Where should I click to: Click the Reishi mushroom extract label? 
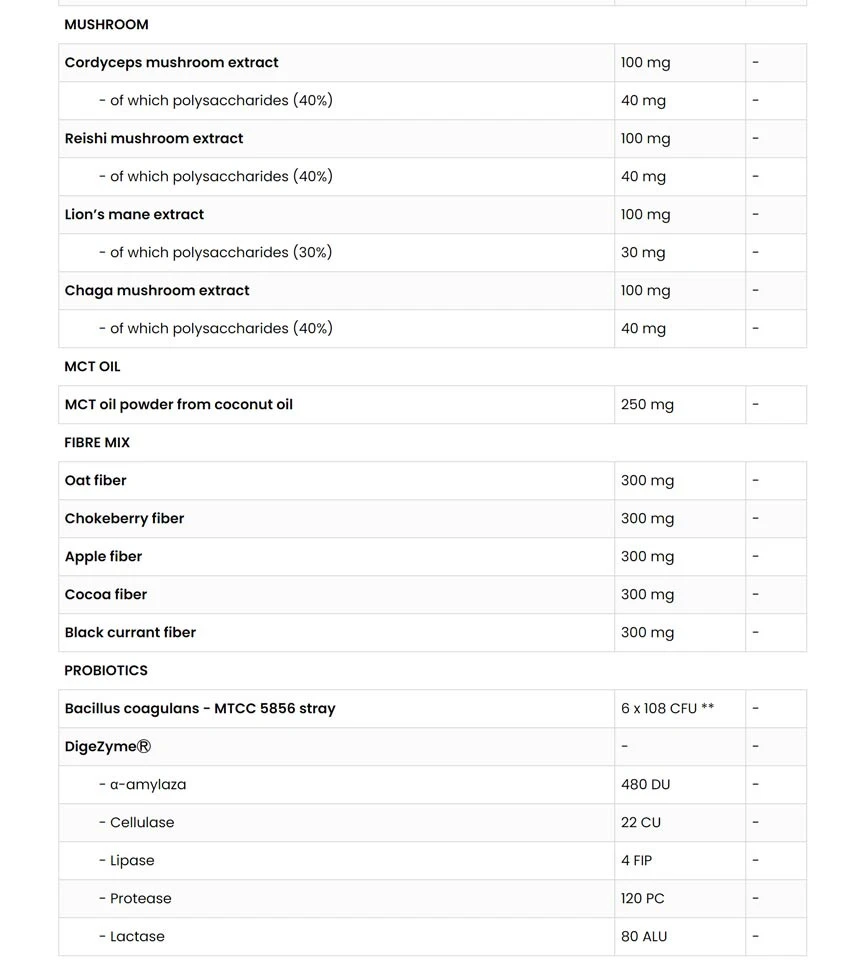(154, 138)
